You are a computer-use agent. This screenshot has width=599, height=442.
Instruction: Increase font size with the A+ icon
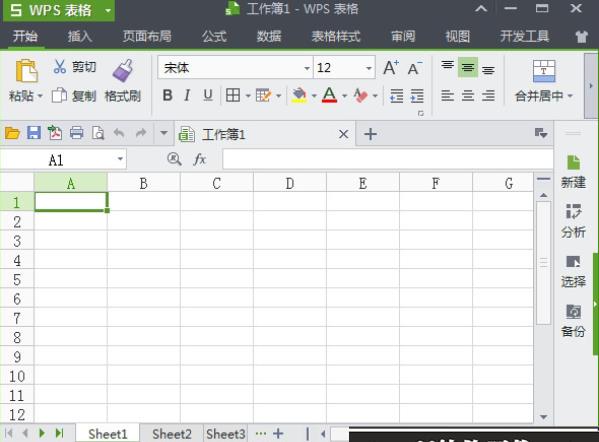pos(391,68)
